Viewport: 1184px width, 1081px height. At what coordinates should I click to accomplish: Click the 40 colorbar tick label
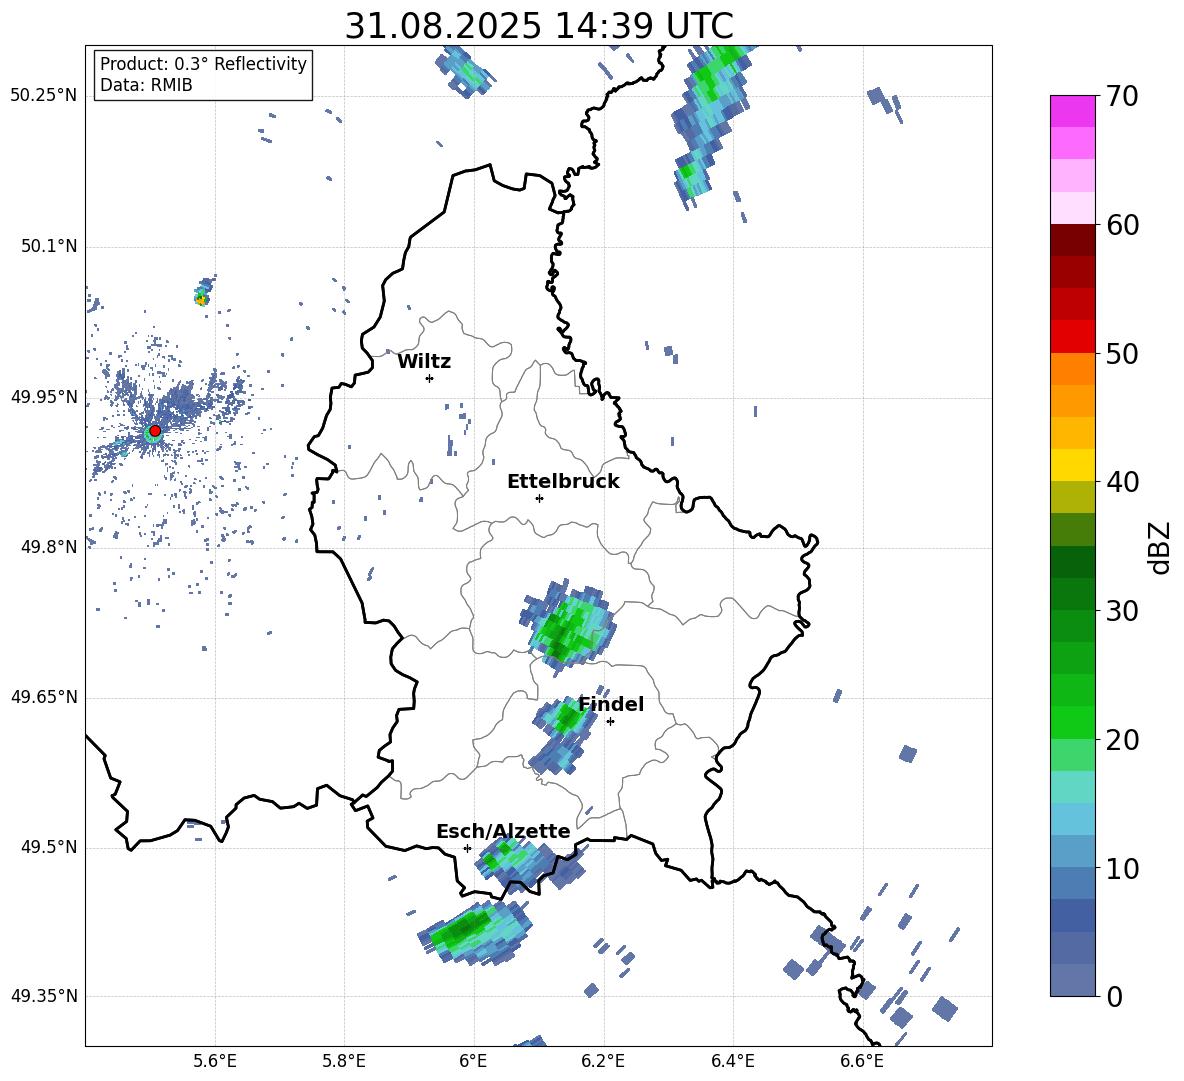[1122, 482]
